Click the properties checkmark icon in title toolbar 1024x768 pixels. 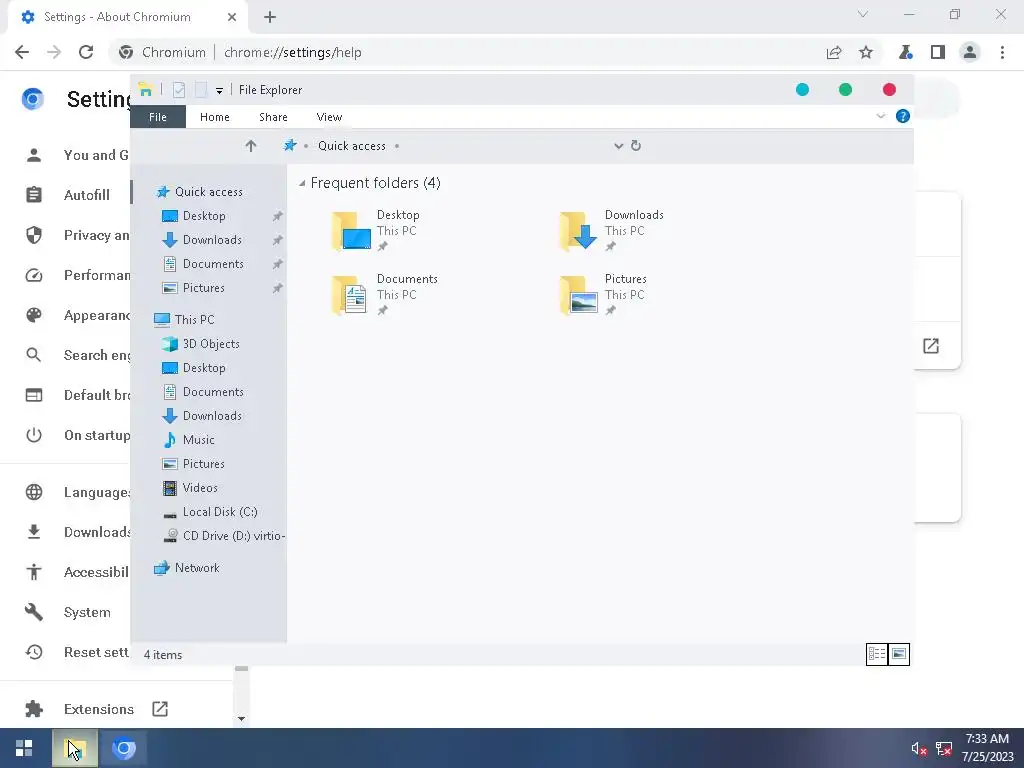point(179,90)
